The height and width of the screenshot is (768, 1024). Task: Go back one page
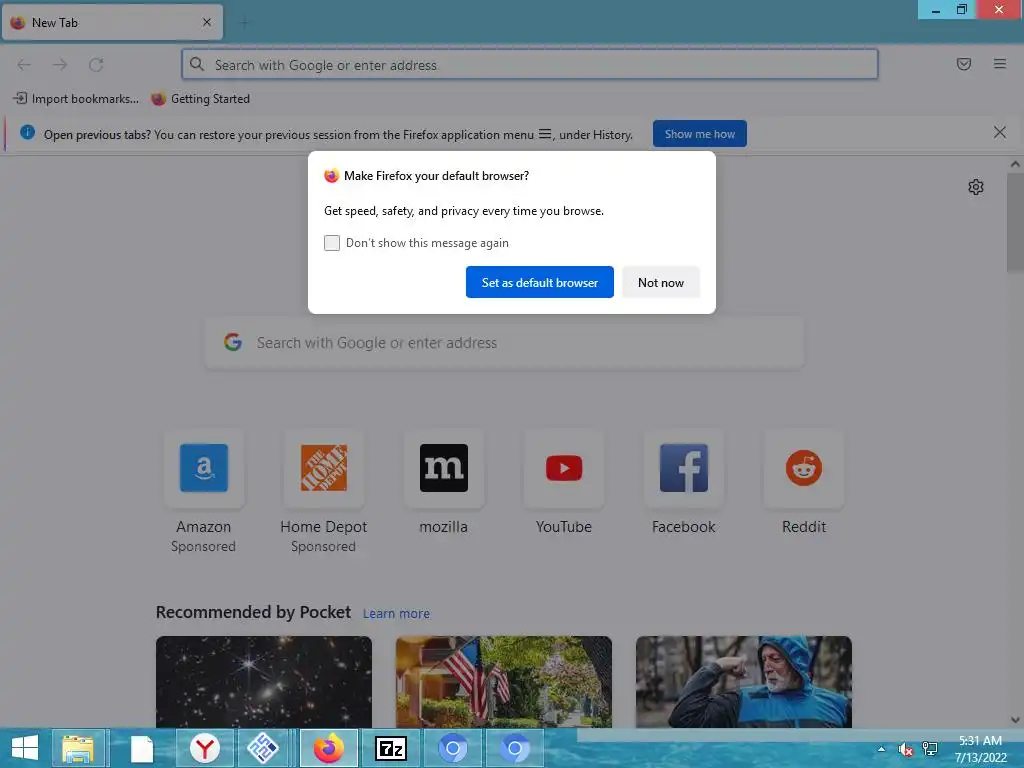point(24,65)
